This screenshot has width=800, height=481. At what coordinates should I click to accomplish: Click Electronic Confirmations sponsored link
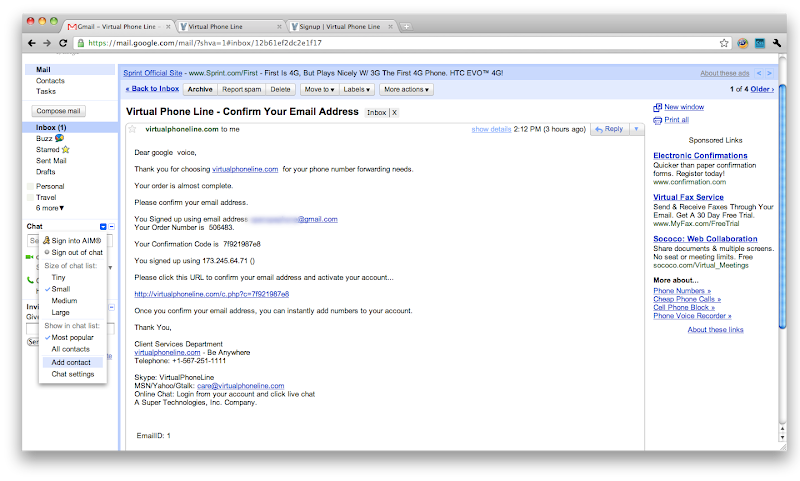700,156
